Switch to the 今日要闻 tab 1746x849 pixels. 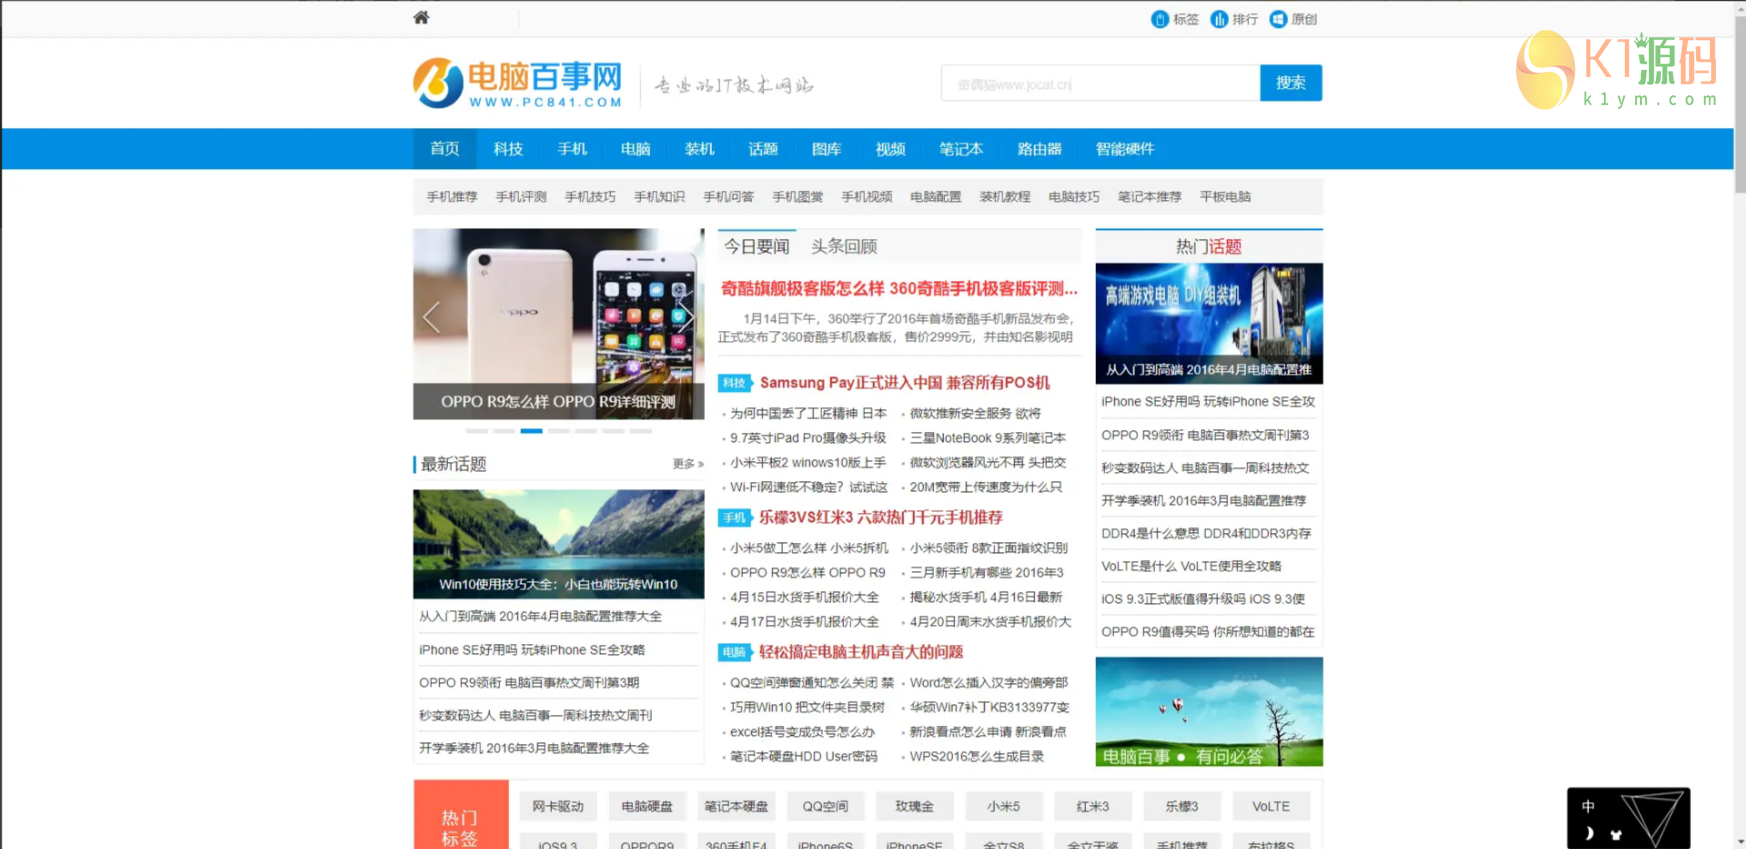[757, 246]
